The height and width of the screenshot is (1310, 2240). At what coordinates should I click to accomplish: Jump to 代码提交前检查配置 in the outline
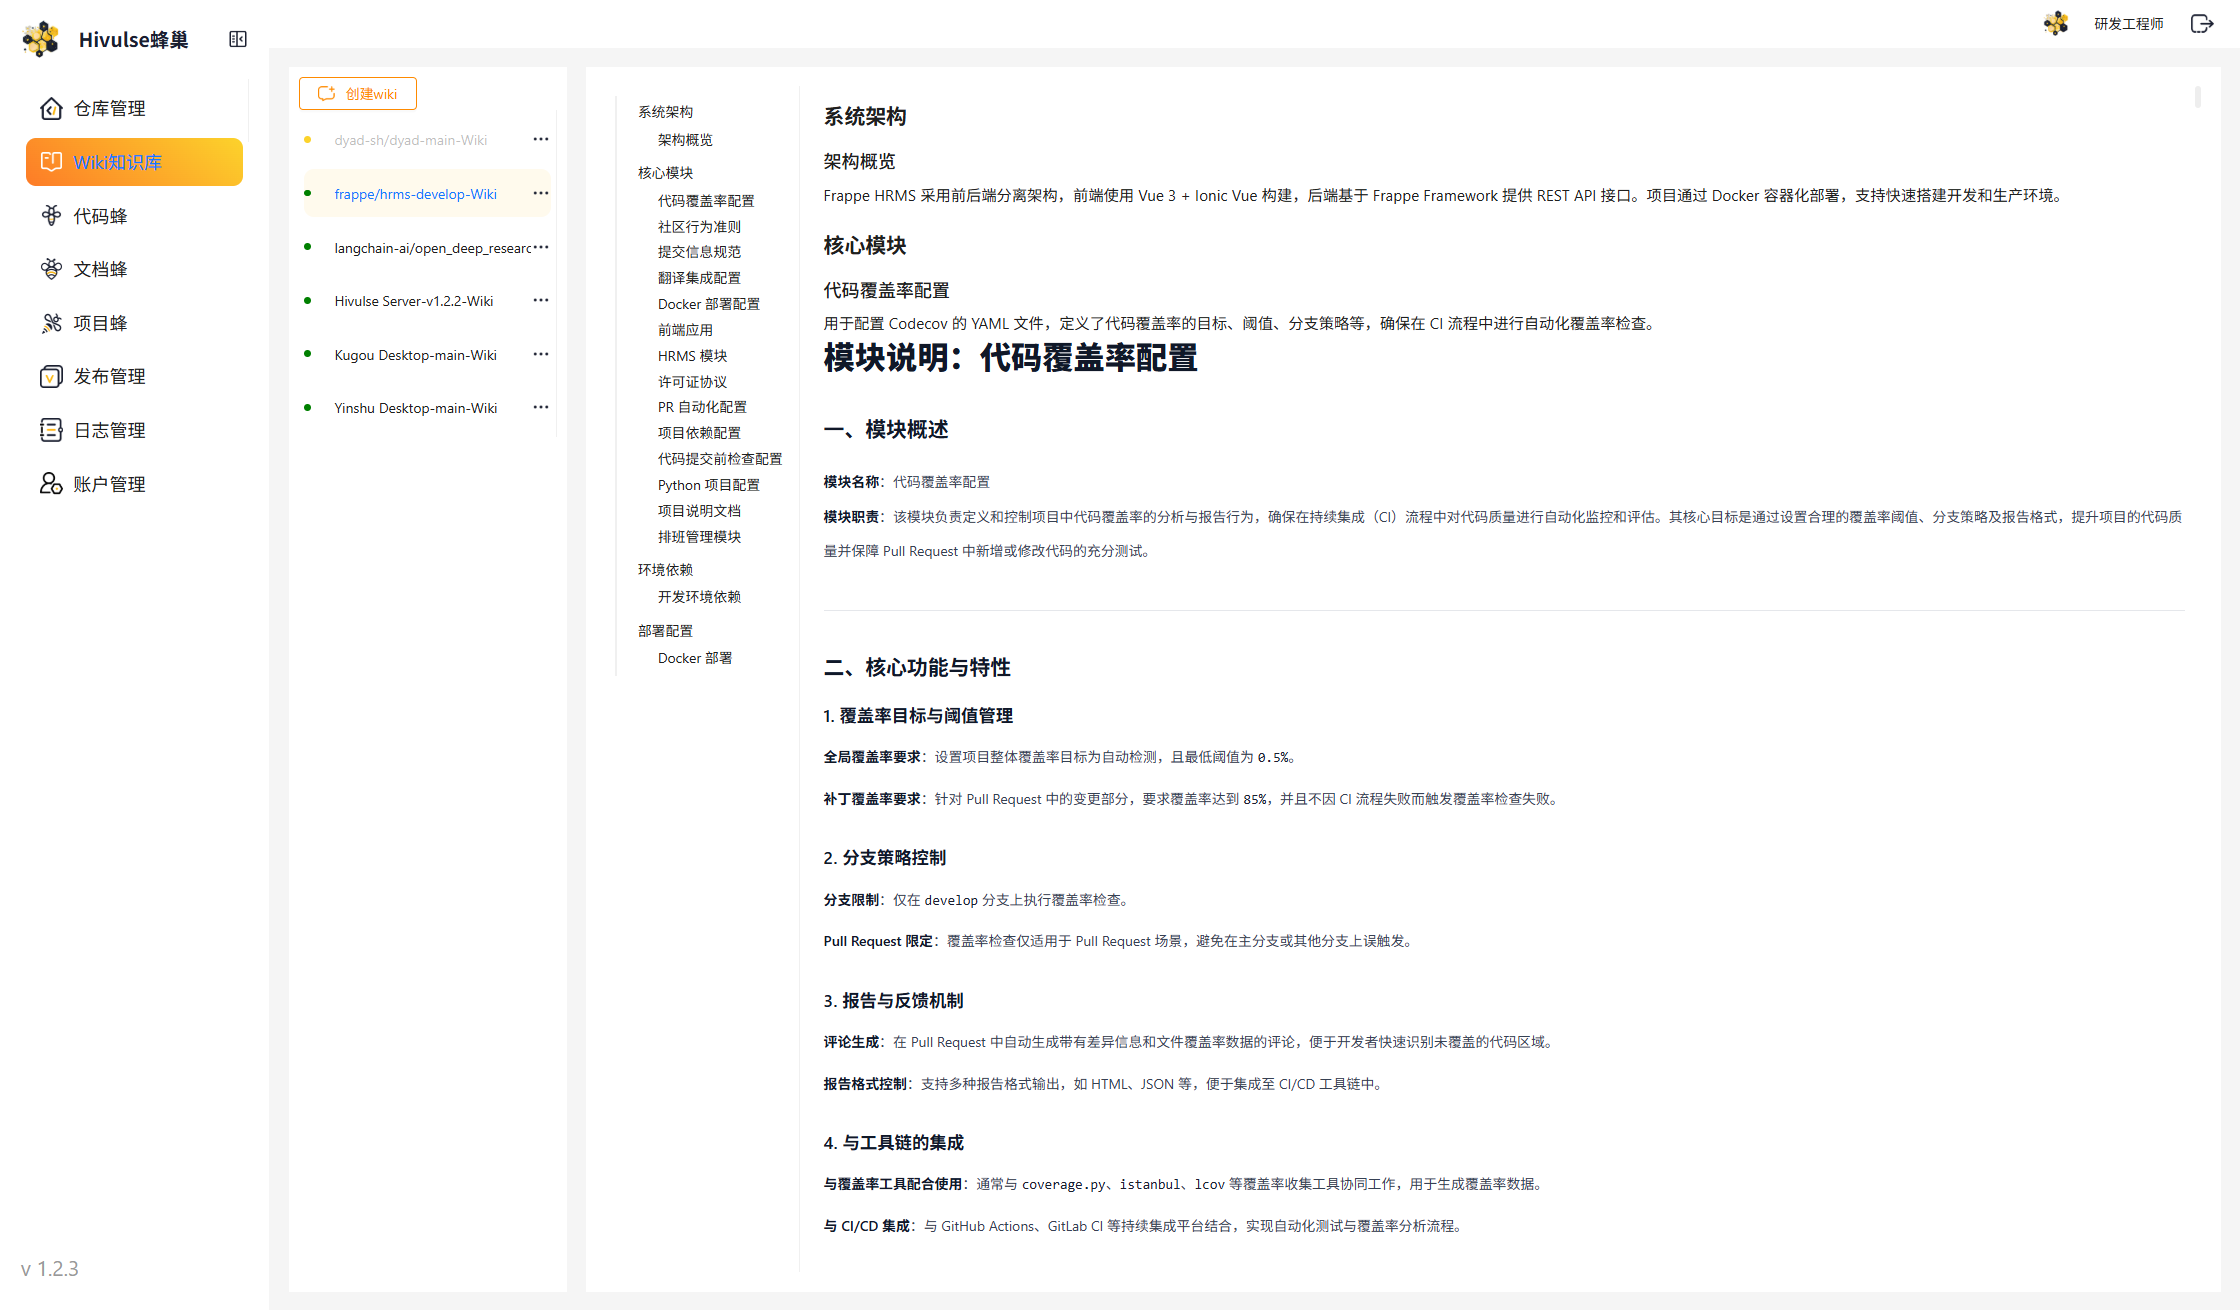tap(720, 459)
